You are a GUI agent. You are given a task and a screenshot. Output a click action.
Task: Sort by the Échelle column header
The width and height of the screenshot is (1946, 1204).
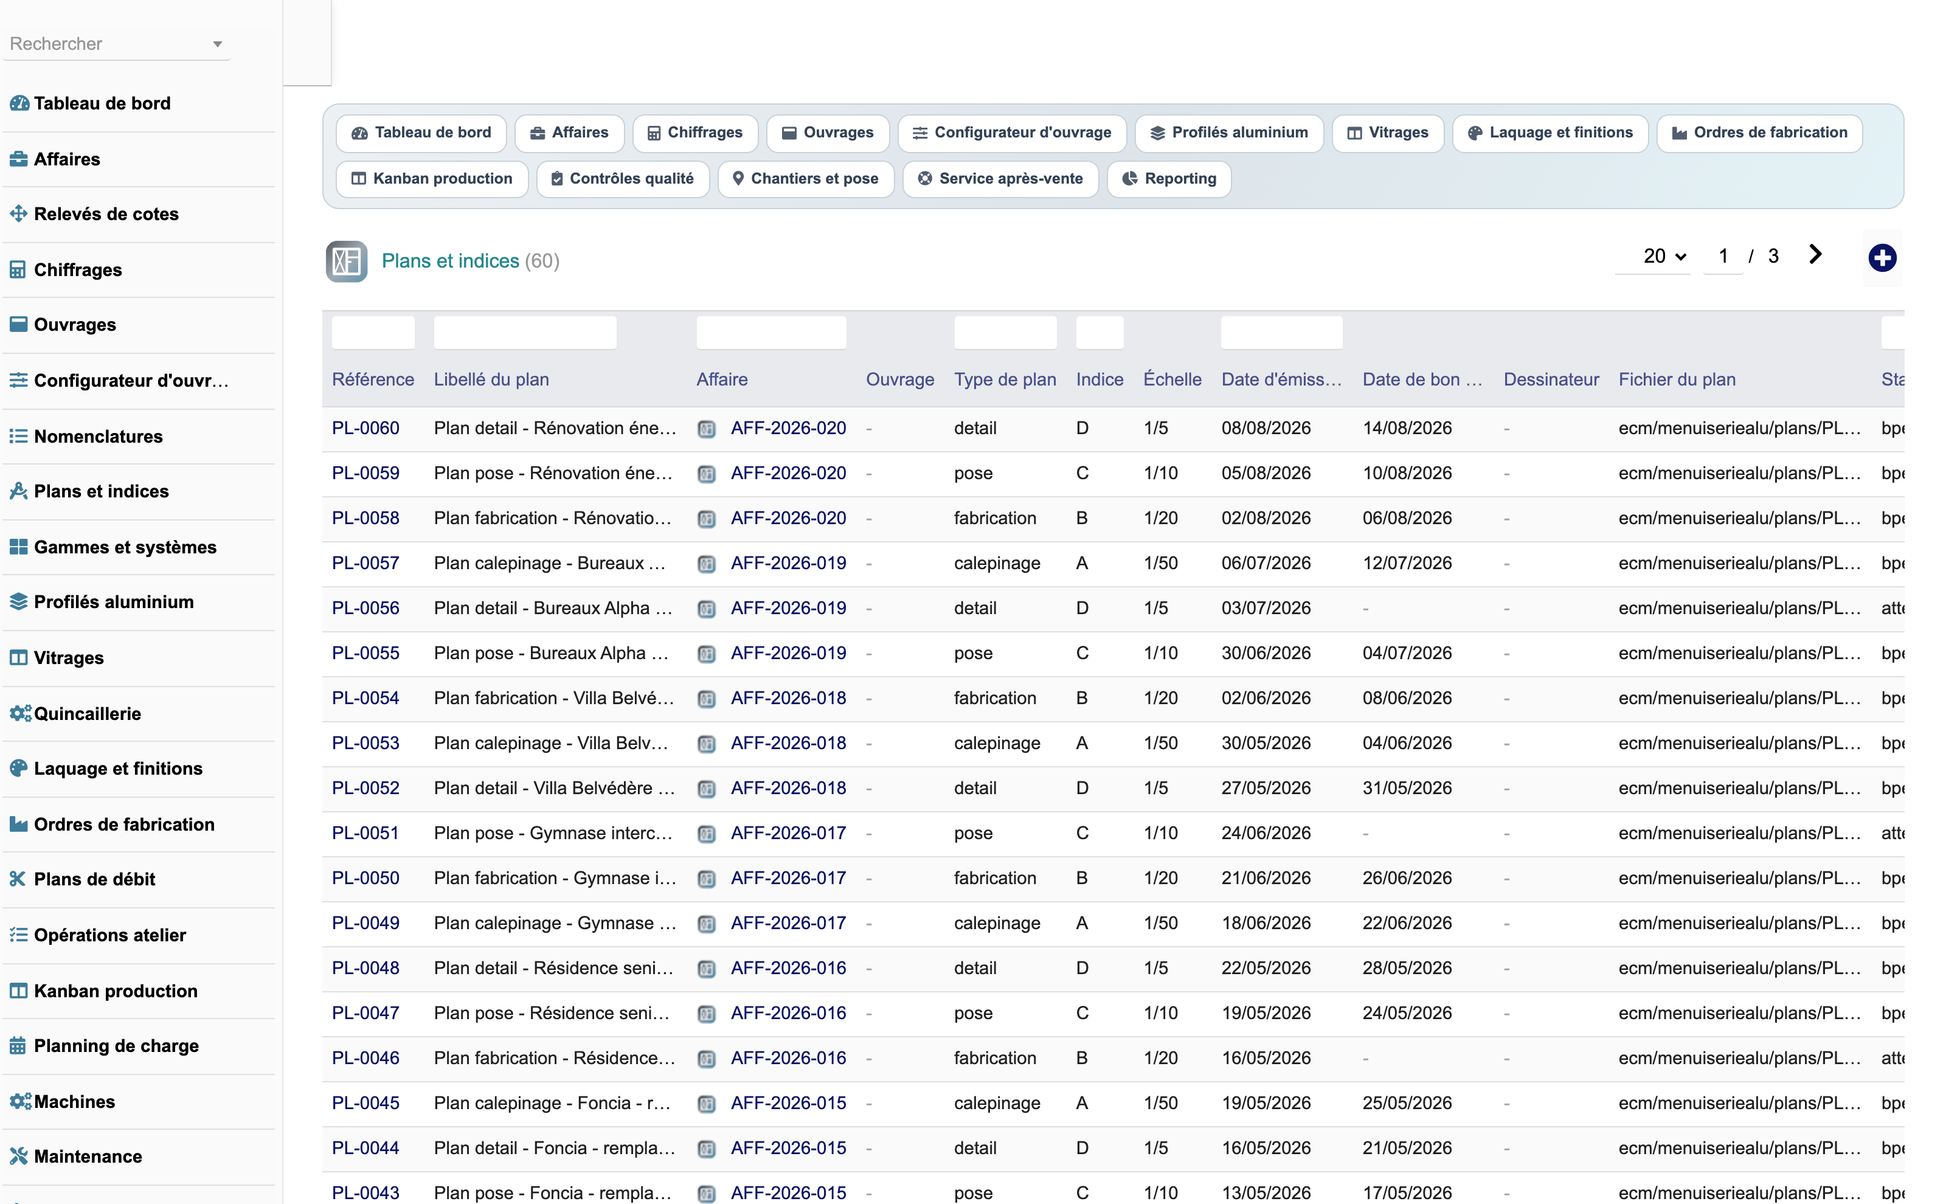tap(1172, 380)
